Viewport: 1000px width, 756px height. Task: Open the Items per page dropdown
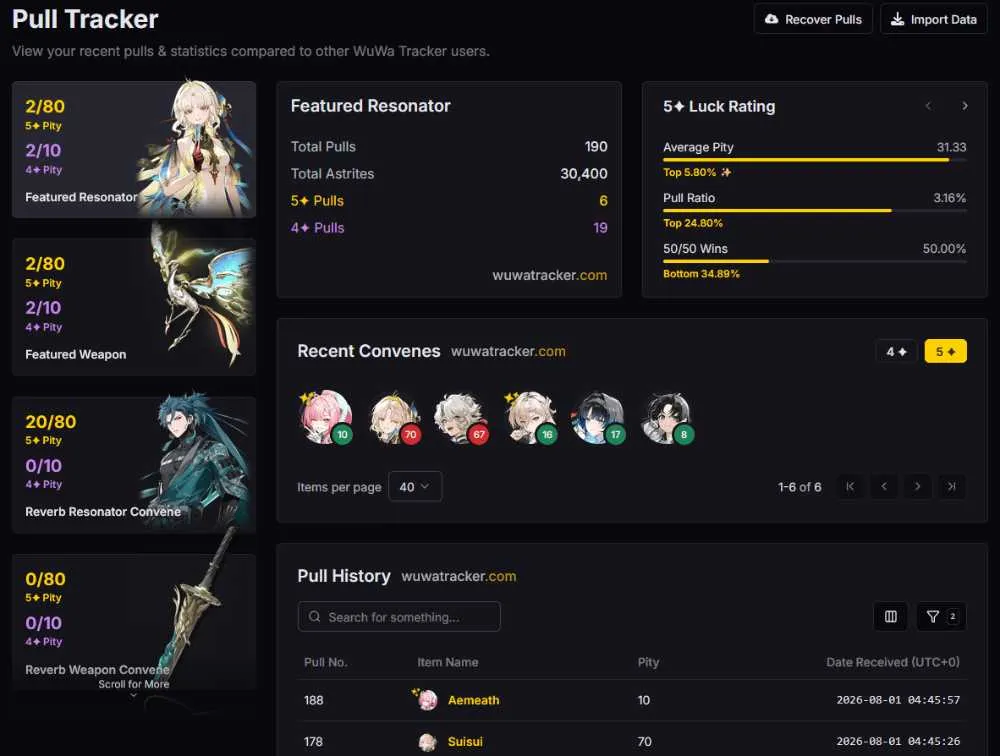click(x=415, y=487)
